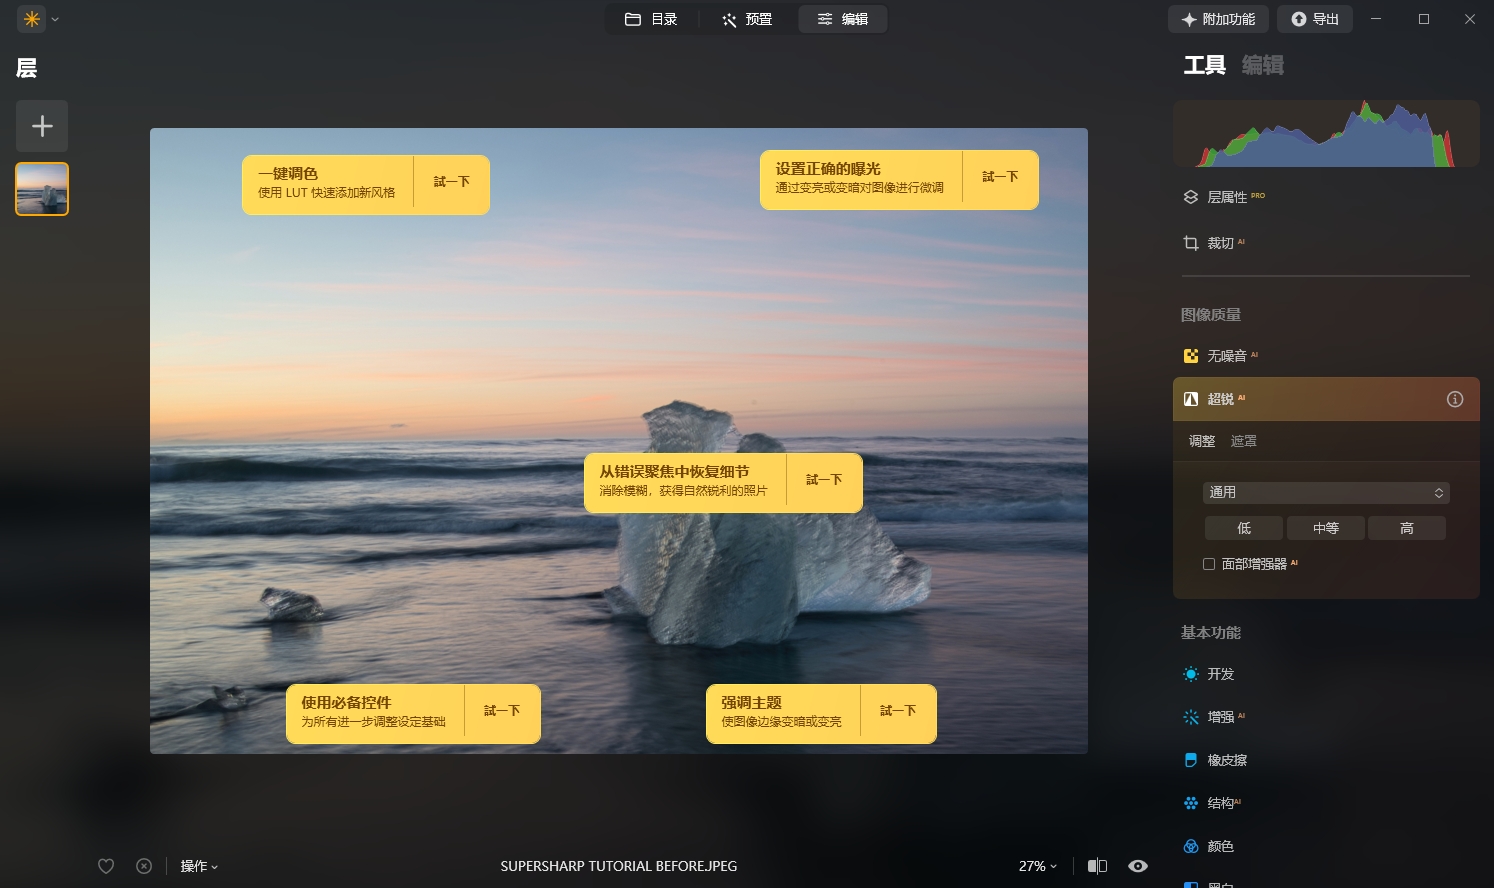Click the histogram display
The image size is (1494, 888).
[1326, 133]
